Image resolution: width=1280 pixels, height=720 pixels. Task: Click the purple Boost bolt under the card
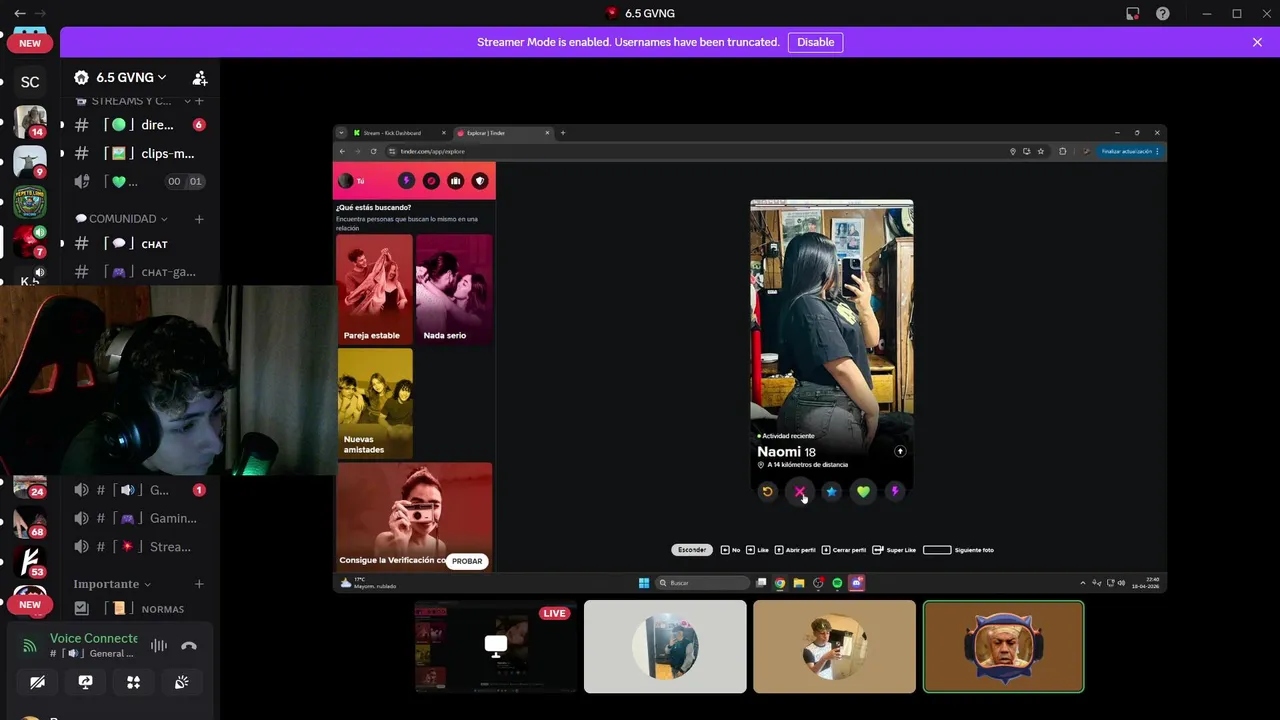(895, 491)
